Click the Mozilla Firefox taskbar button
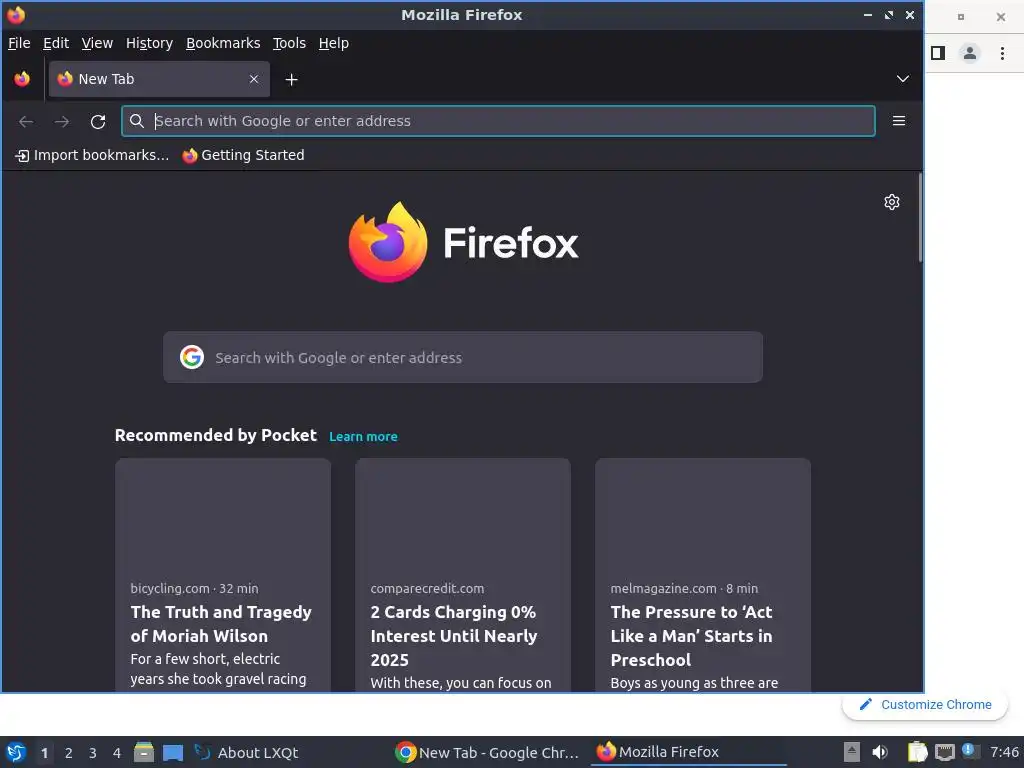This screenshot has width=1024, height=768. coord(689,752)
